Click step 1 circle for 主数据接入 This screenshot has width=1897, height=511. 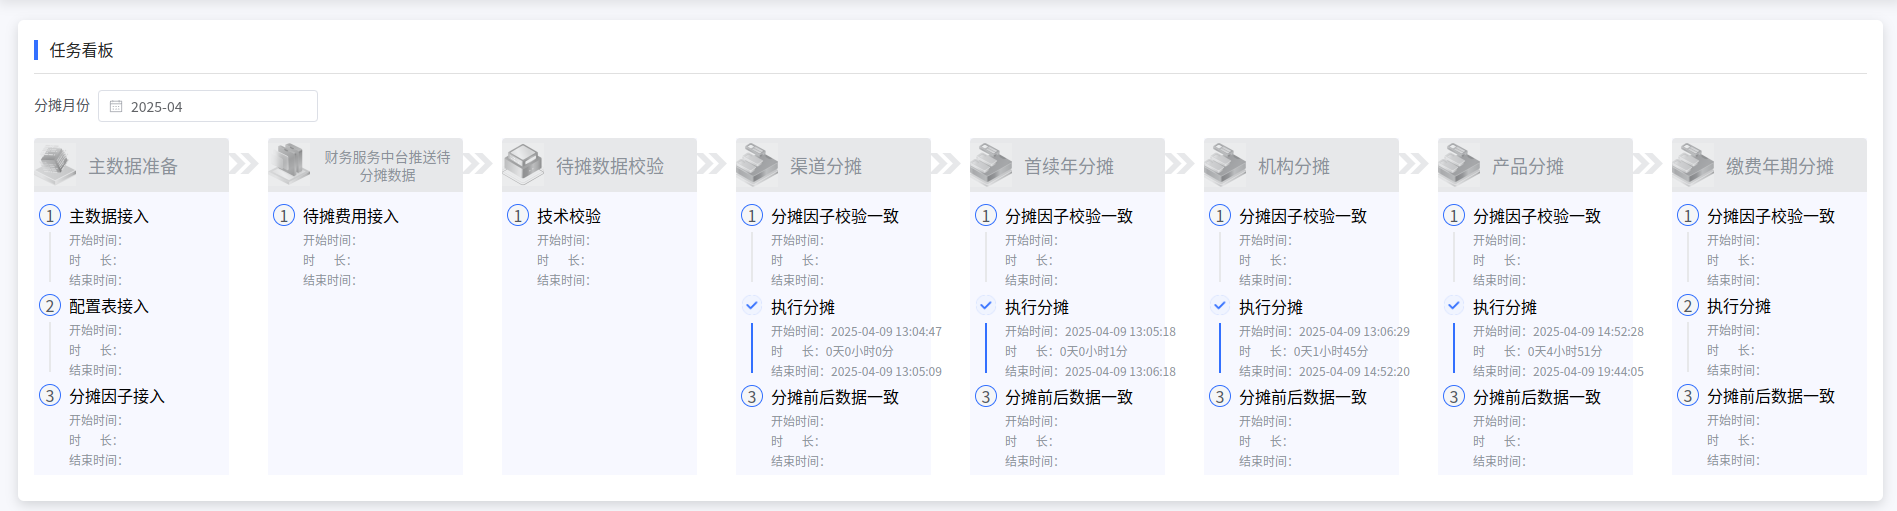[50, 215]
